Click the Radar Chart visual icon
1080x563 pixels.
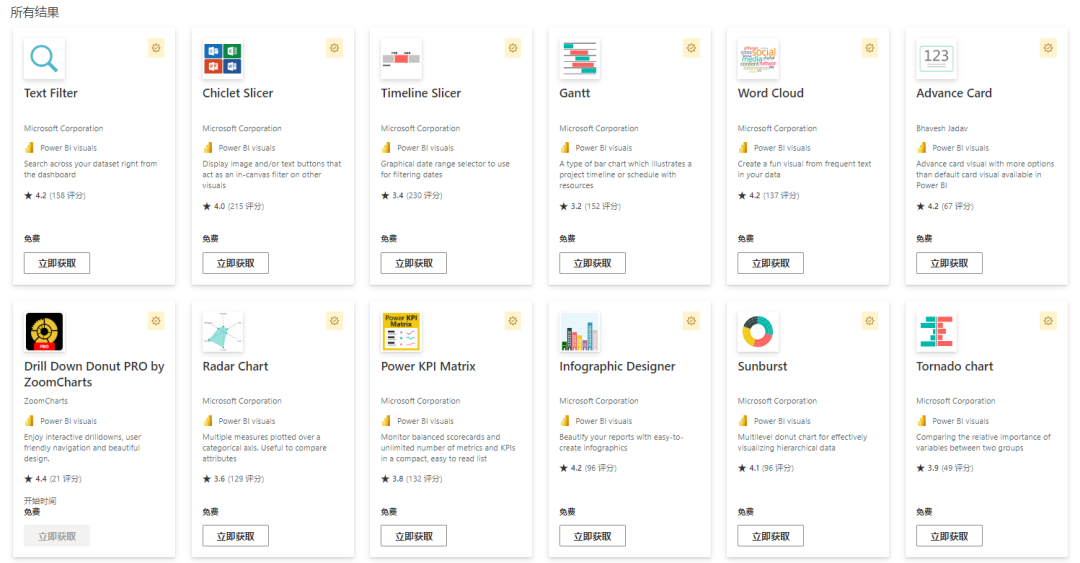222,331
